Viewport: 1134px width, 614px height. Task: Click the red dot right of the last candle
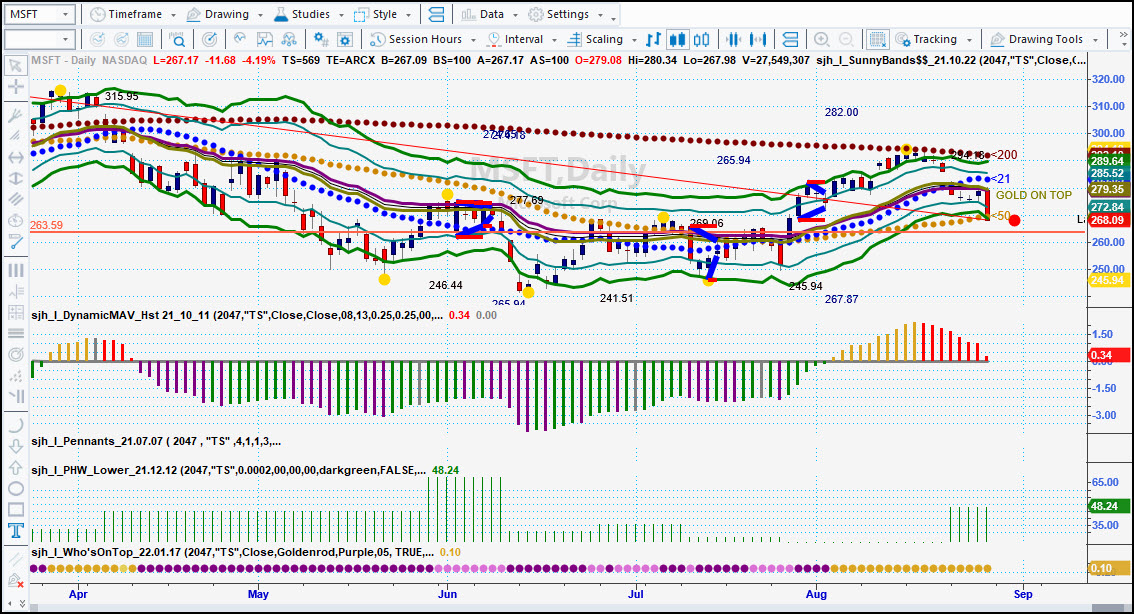[x=1015, y=221]
